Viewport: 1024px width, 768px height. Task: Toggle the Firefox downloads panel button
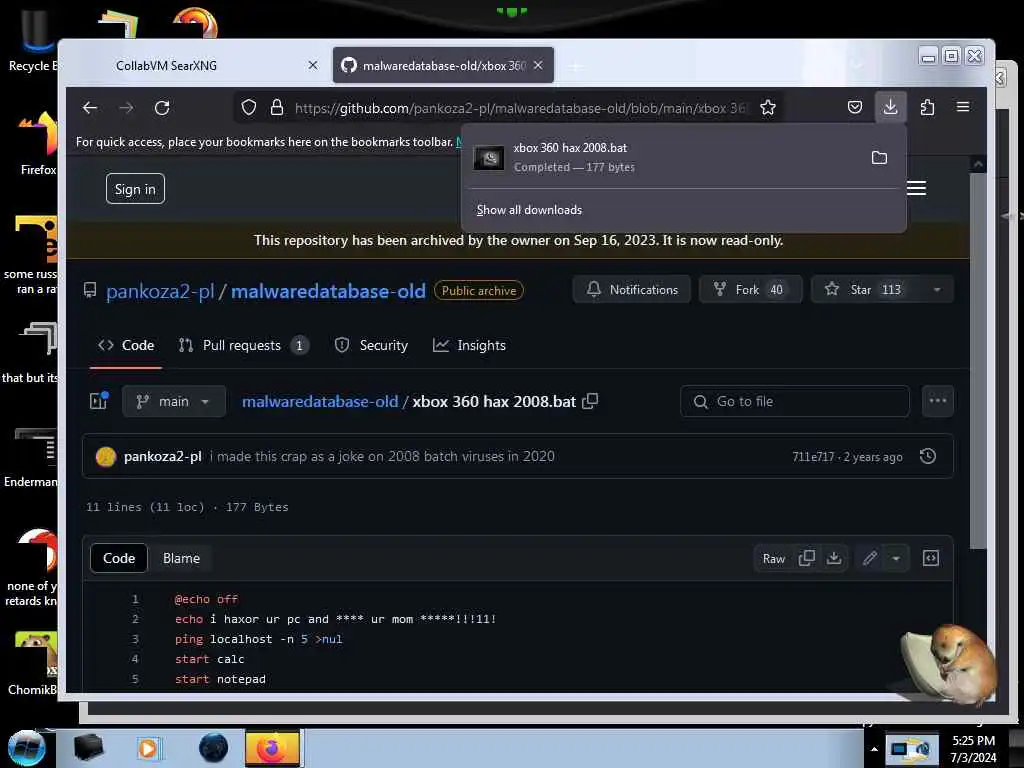[x=890, y=107]
